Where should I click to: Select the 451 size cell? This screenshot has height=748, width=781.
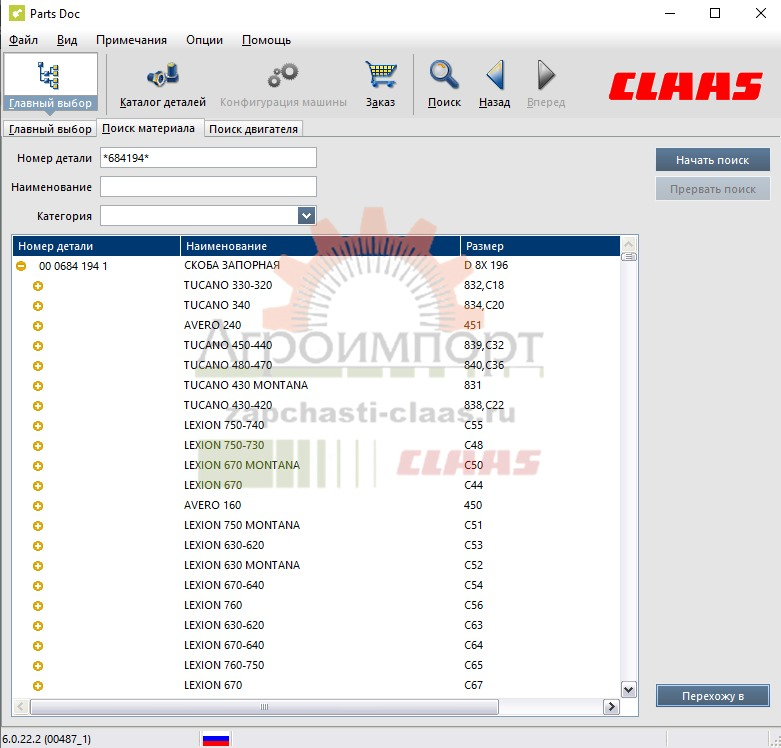pos(473,325)
